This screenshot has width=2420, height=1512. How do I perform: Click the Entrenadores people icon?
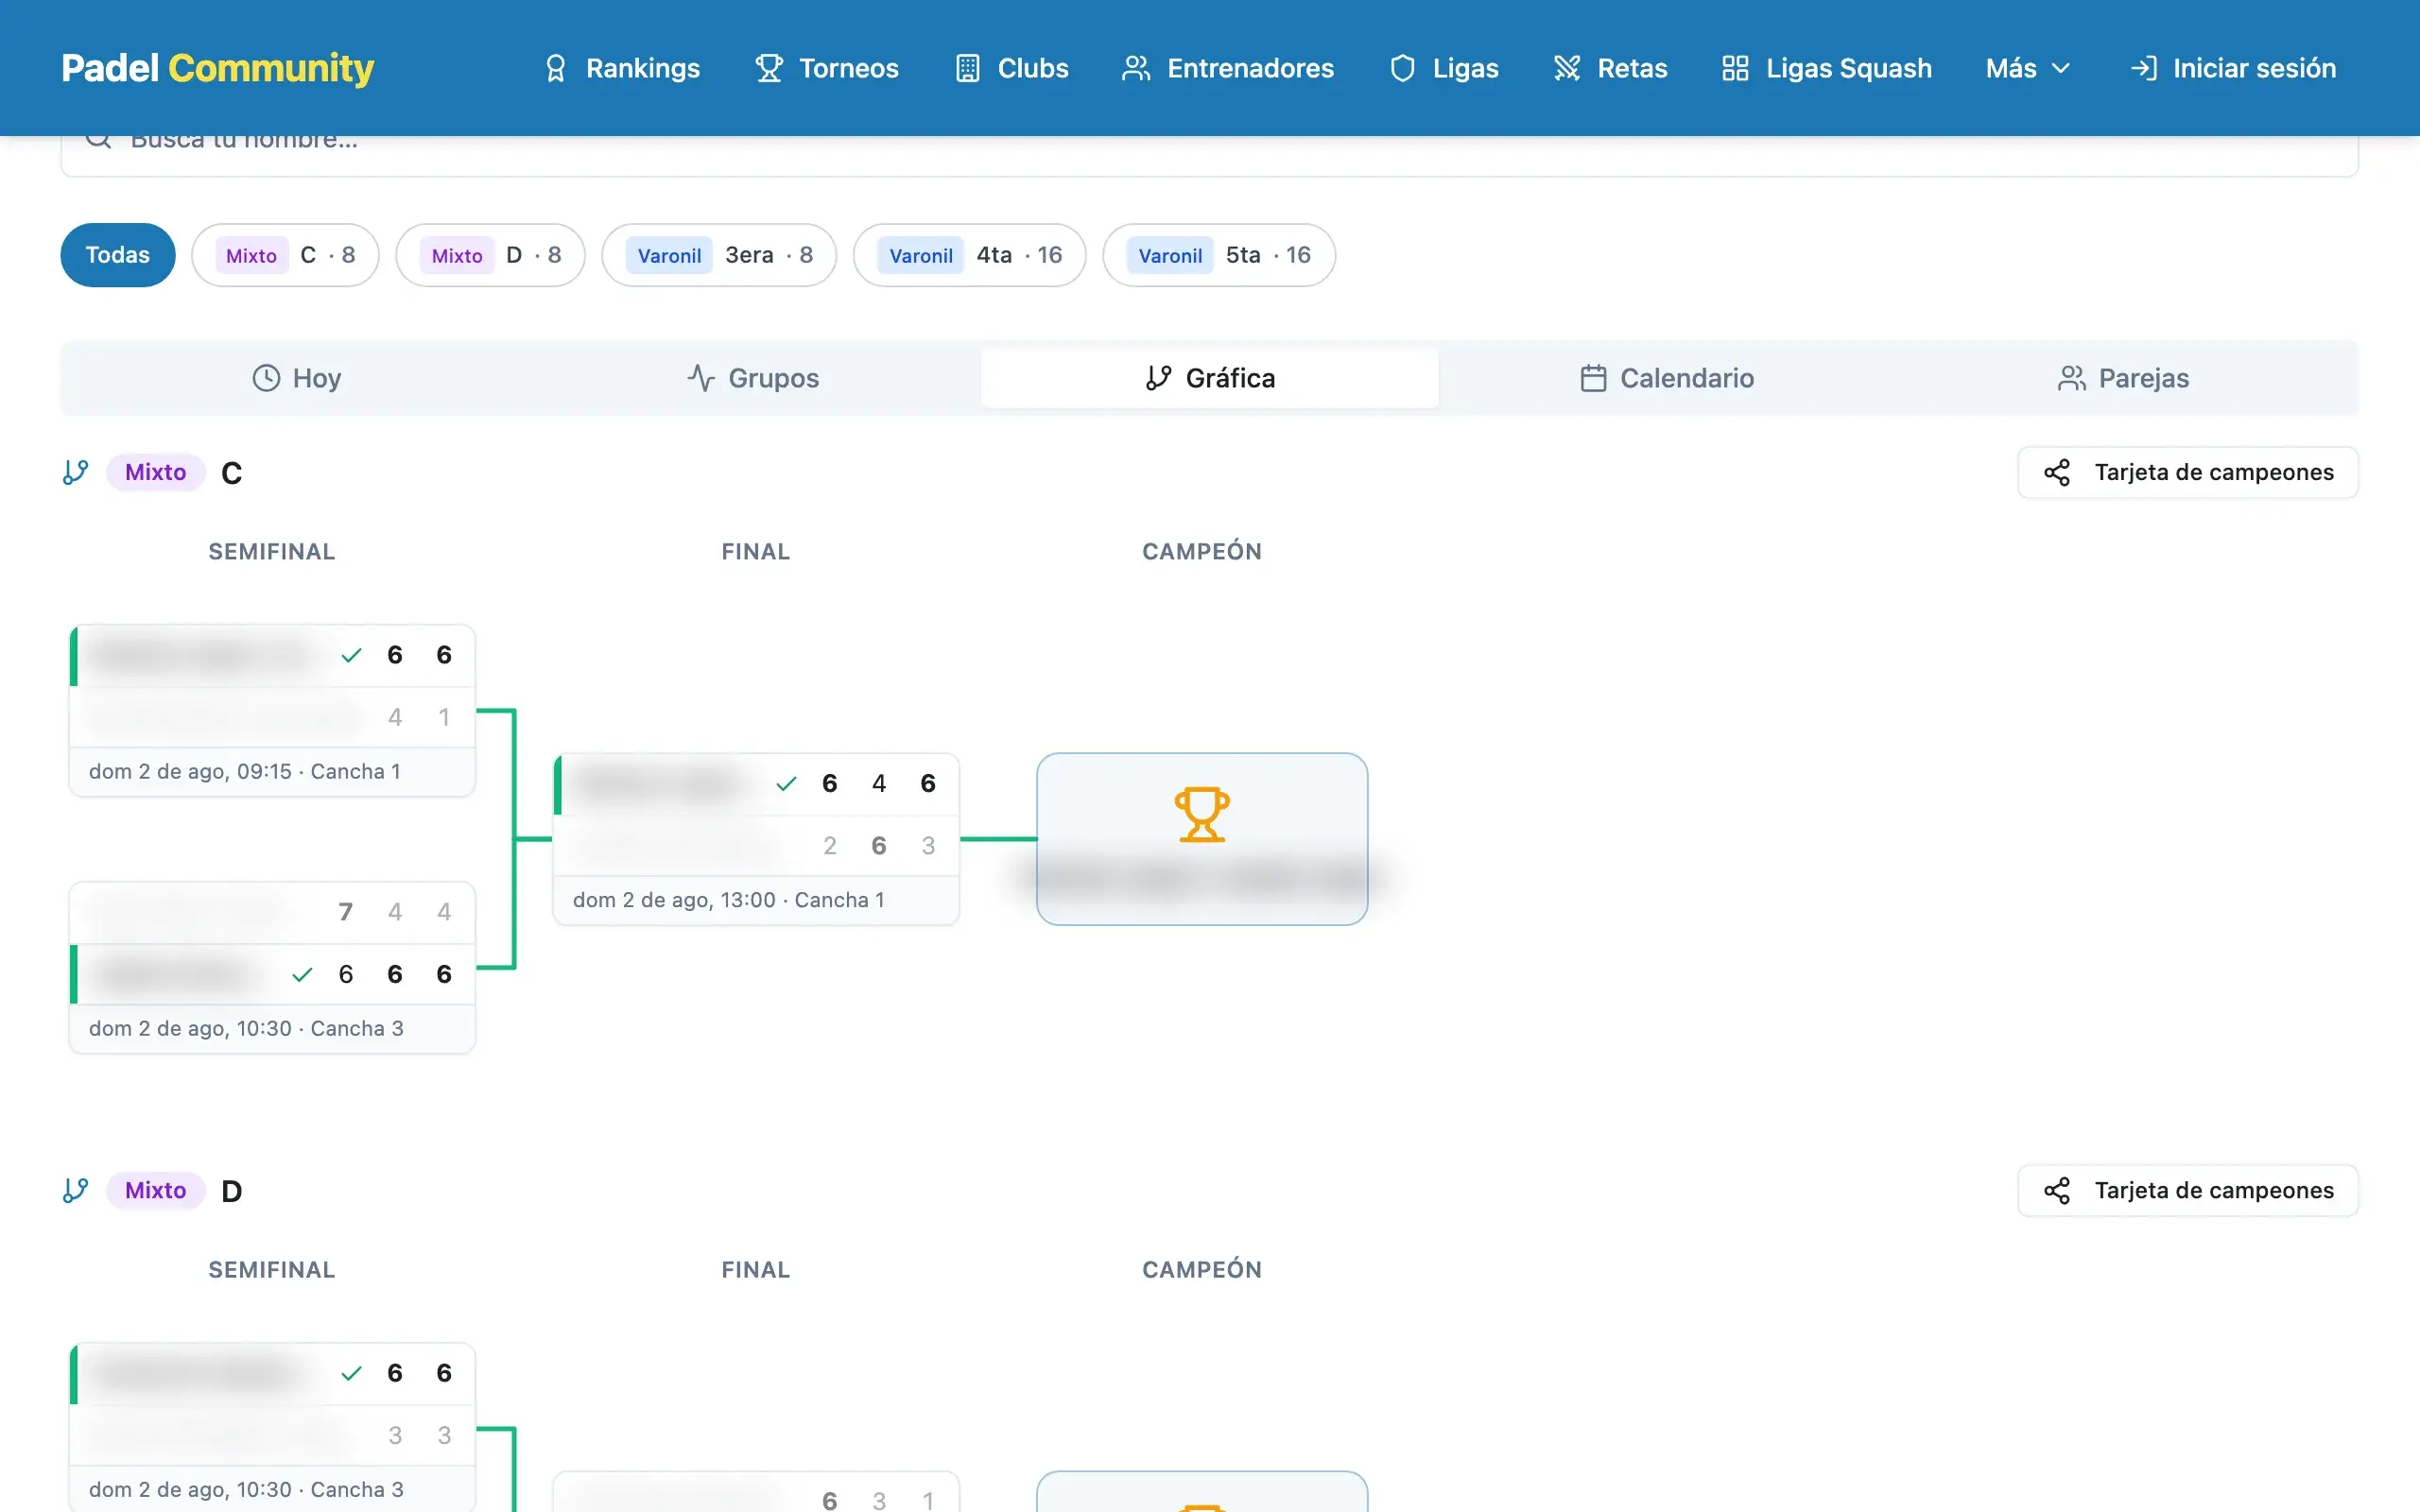[1136, 68]
